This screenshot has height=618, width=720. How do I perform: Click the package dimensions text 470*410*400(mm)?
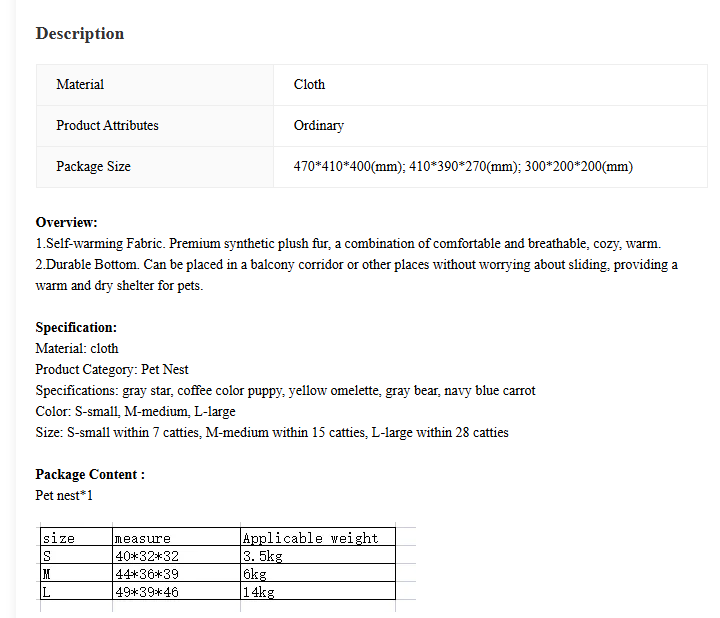click(349, 166)
